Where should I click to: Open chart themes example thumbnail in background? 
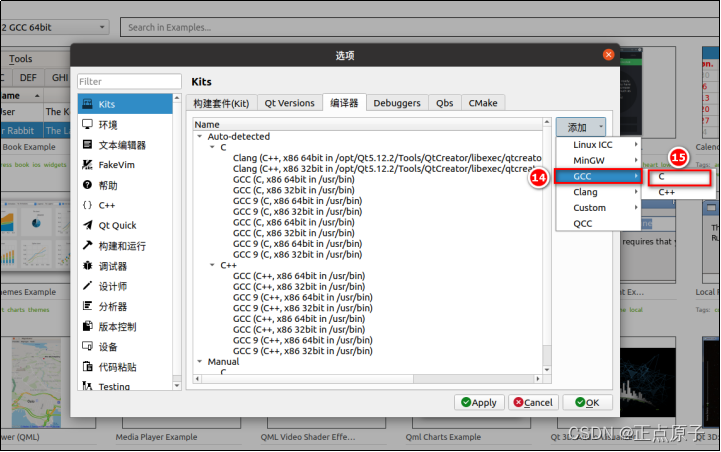tap(35, 235)
